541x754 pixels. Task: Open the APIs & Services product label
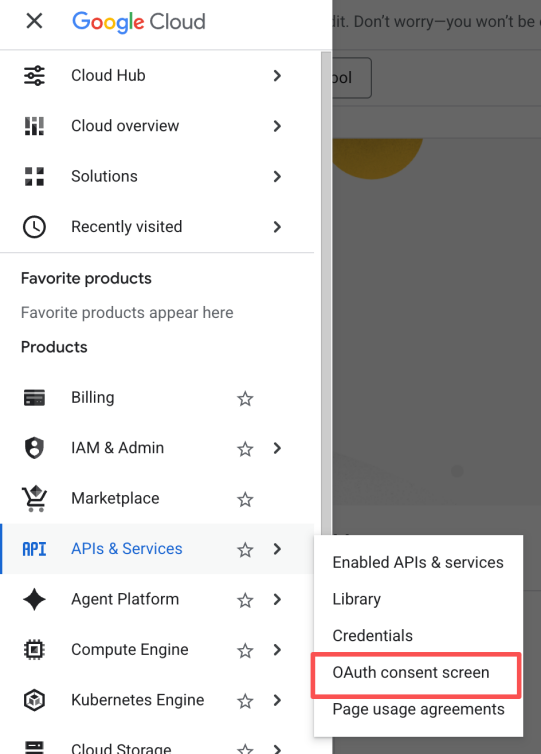click(126, 549)
